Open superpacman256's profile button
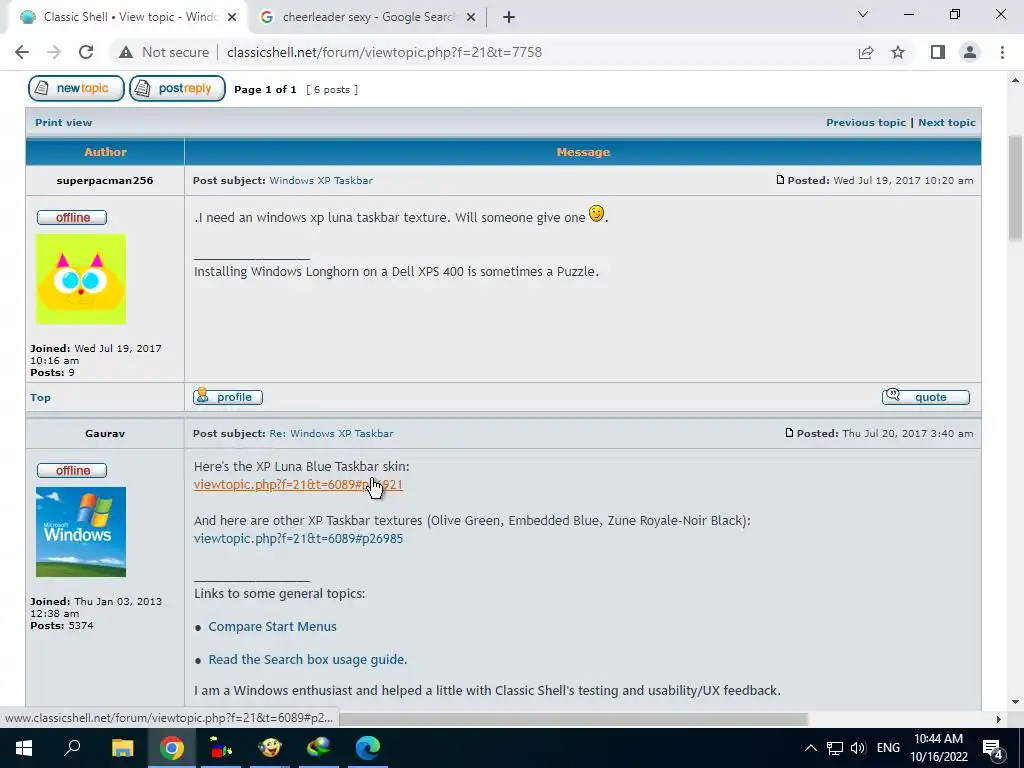This screenshot has width=1024, height=768. click(x=228, y=396)
